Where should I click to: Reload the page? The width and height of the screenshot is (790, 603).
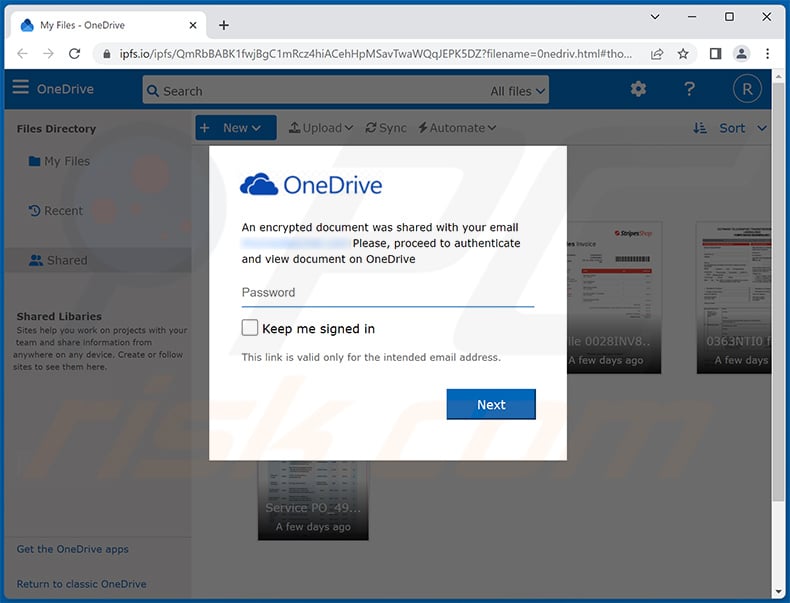[x=75, y=53]
